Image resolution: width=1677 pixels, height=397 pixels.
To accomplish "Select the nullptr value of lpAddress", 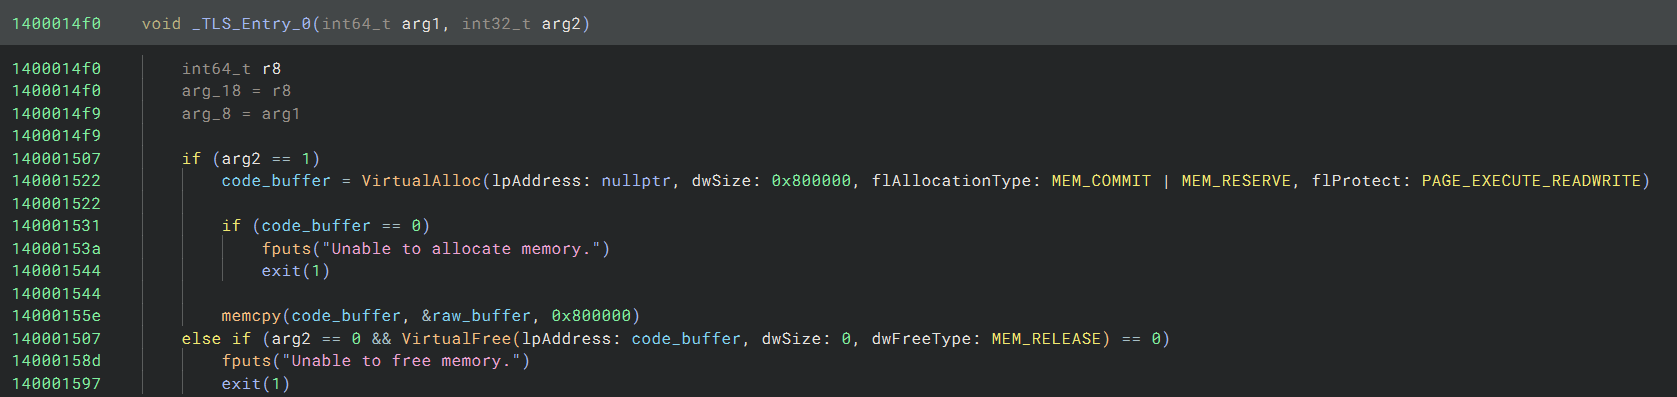I will click(x=636, y=181).
